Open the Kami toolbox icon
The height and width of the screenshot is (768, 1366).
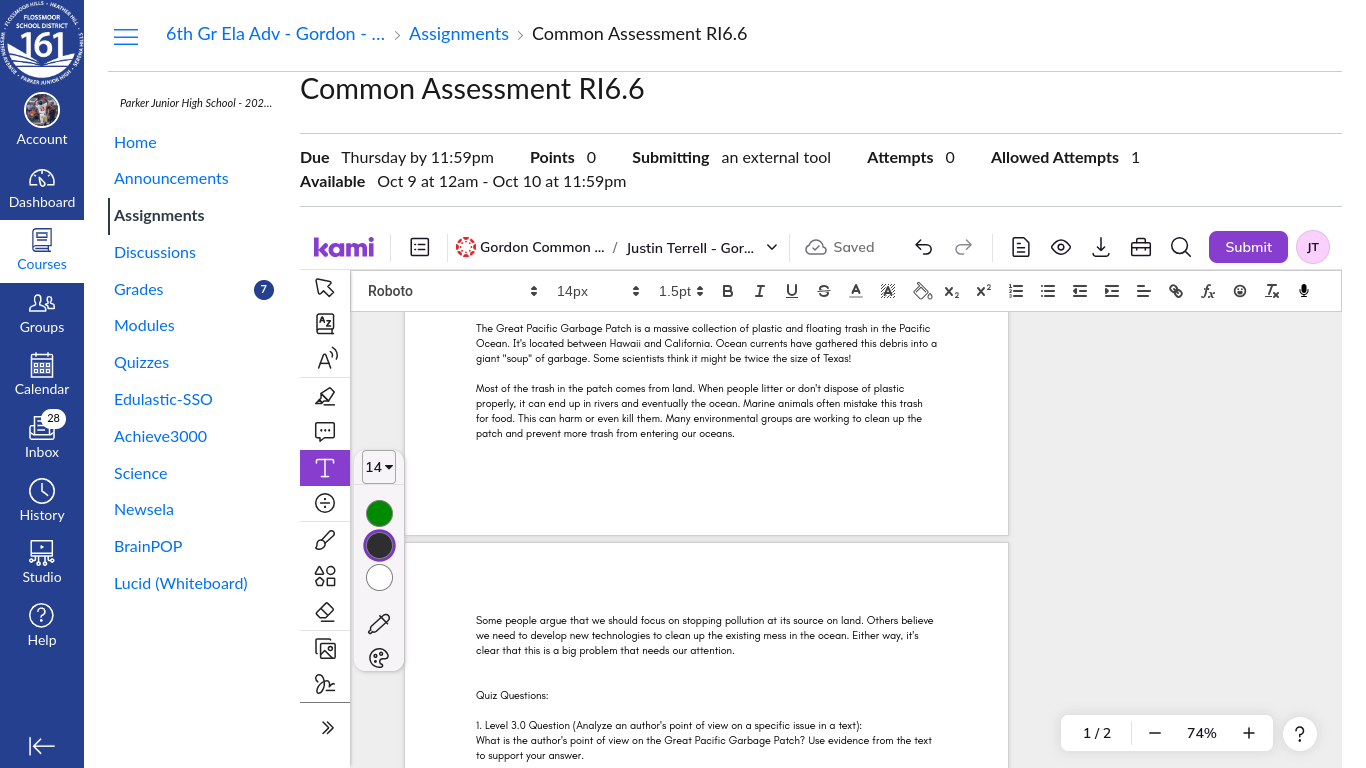click(1140, 247)
